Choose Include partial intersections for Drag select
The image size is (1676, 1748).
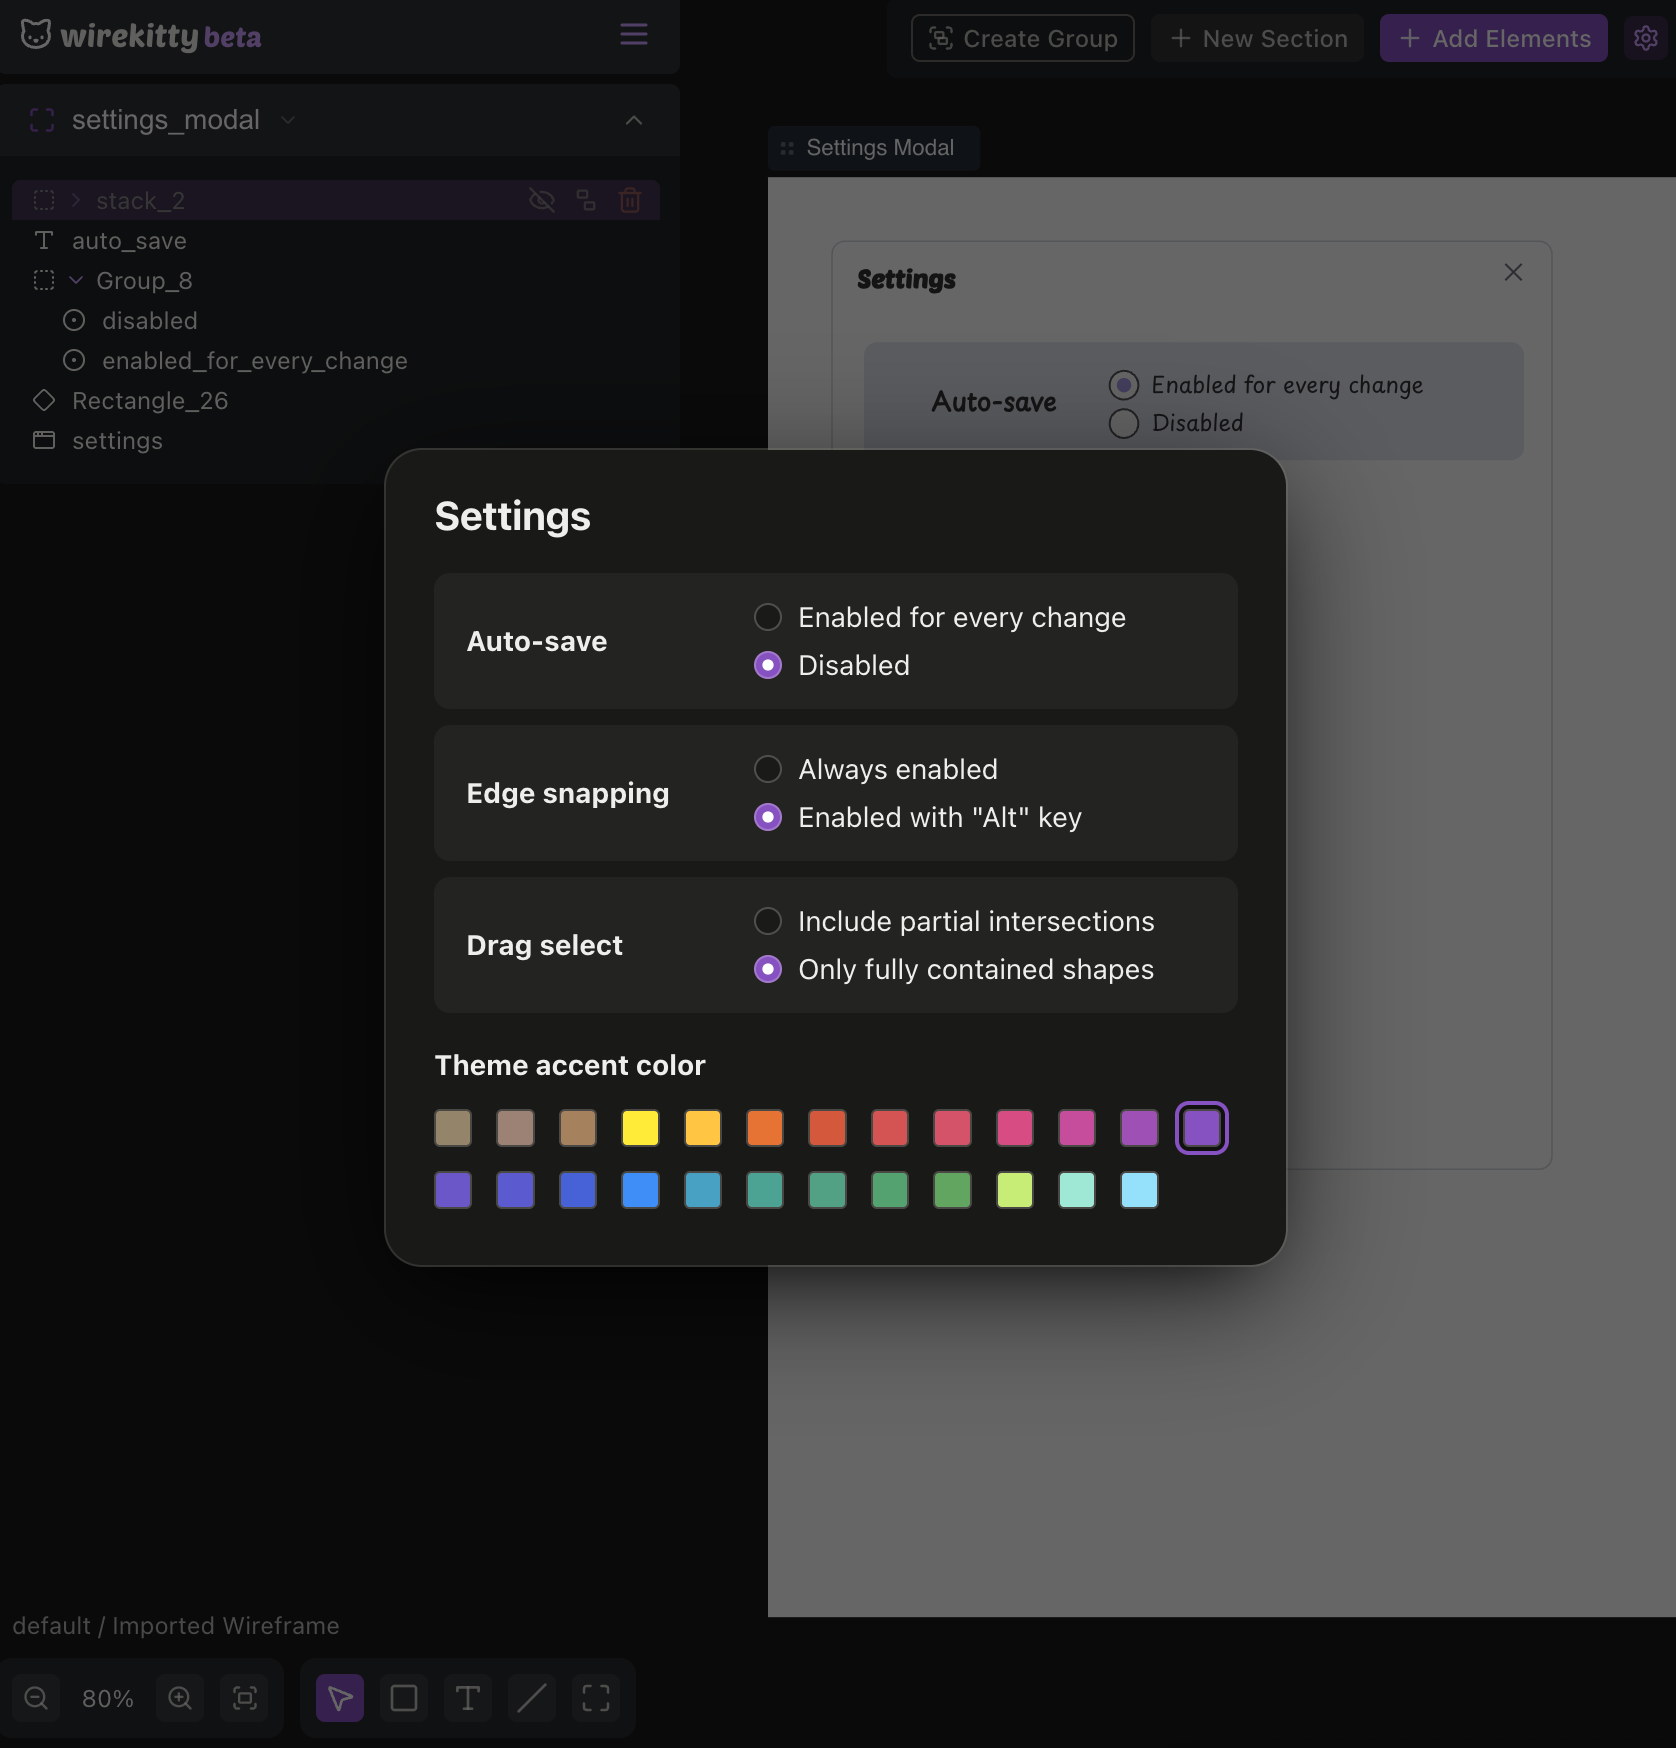pyautogui.click(x=767, y=920)
